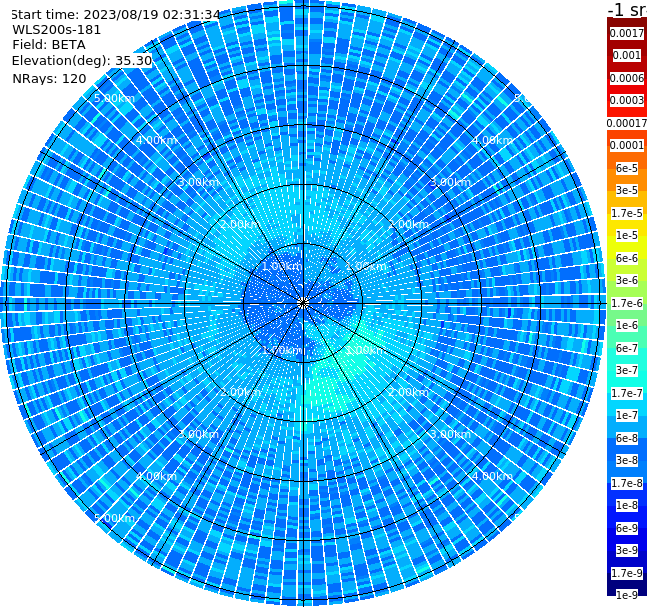Click the lower-right 3.00km ring label
Image resolution: width=647 pixels, height=607 pixels.
(451, 434)
